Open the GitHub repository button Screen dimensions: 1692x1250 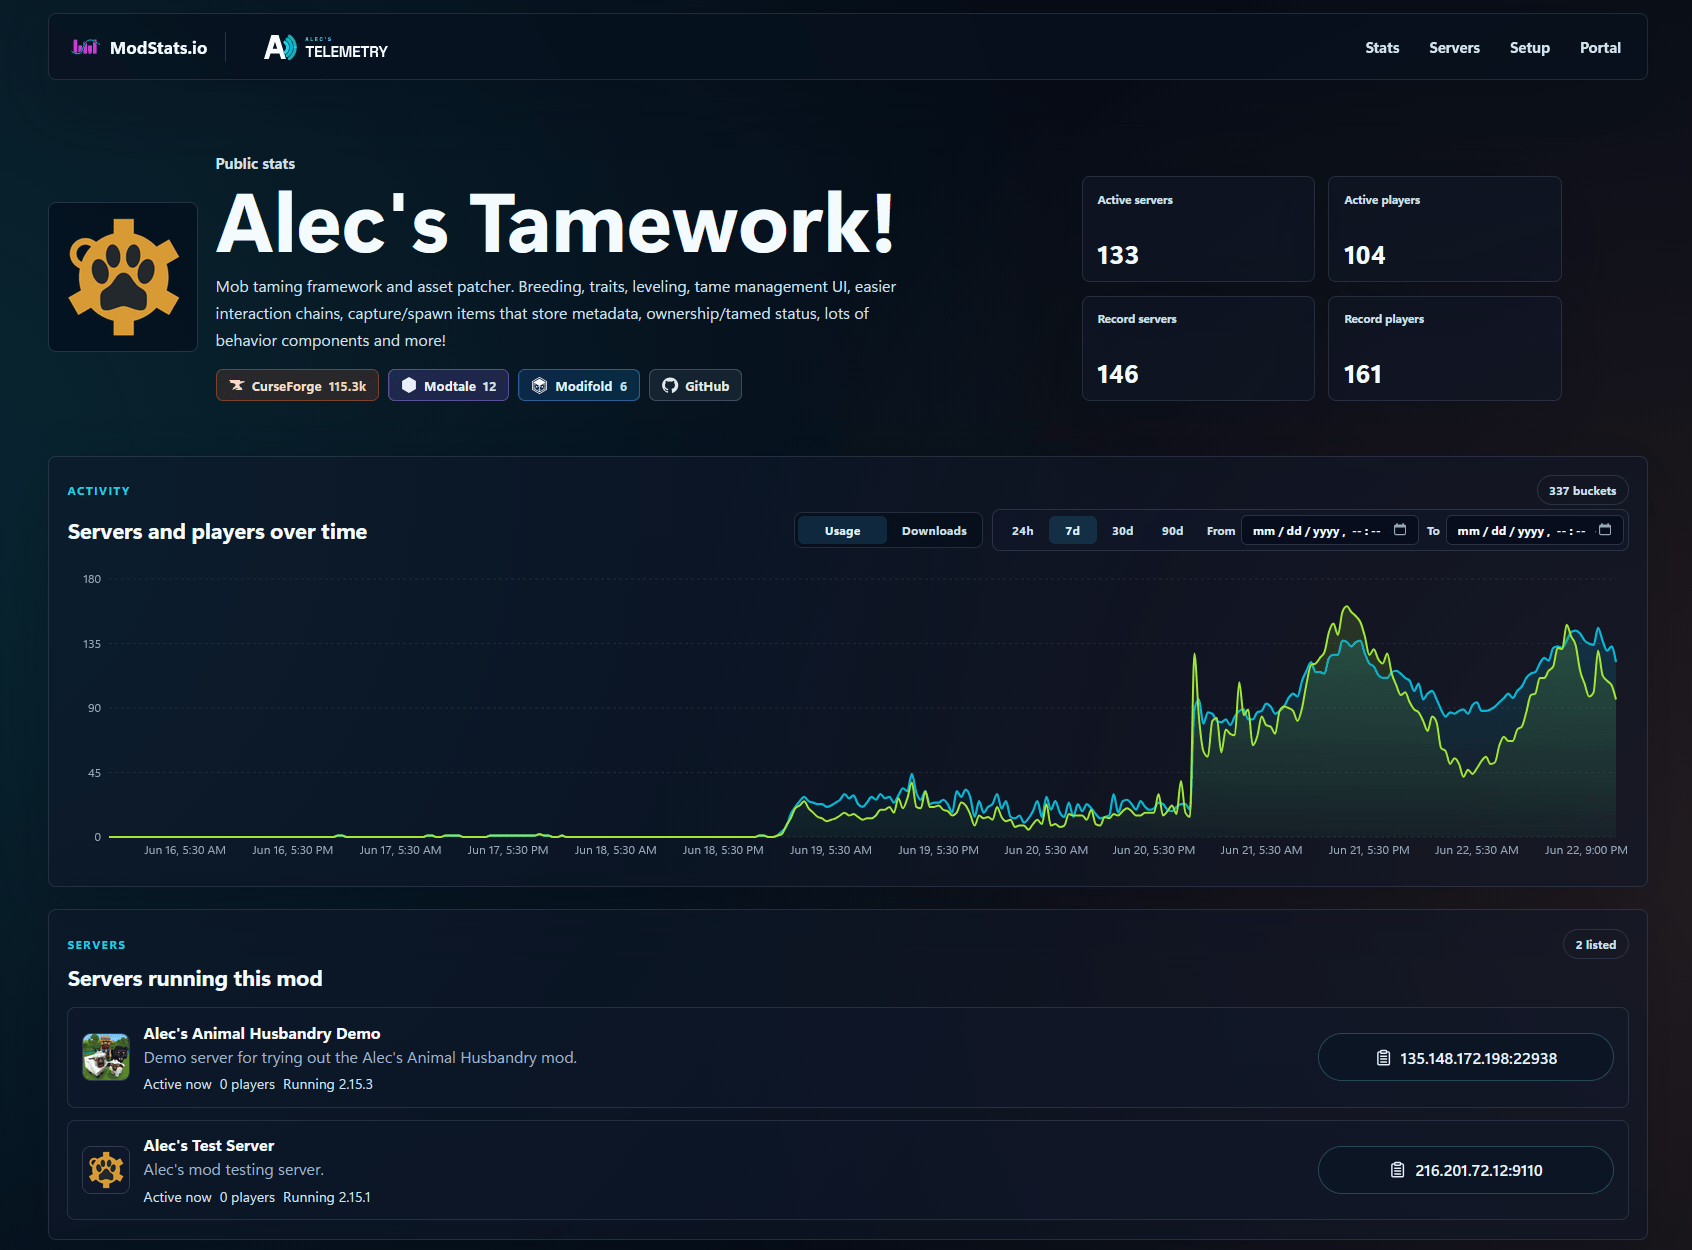tap(695, 386)
